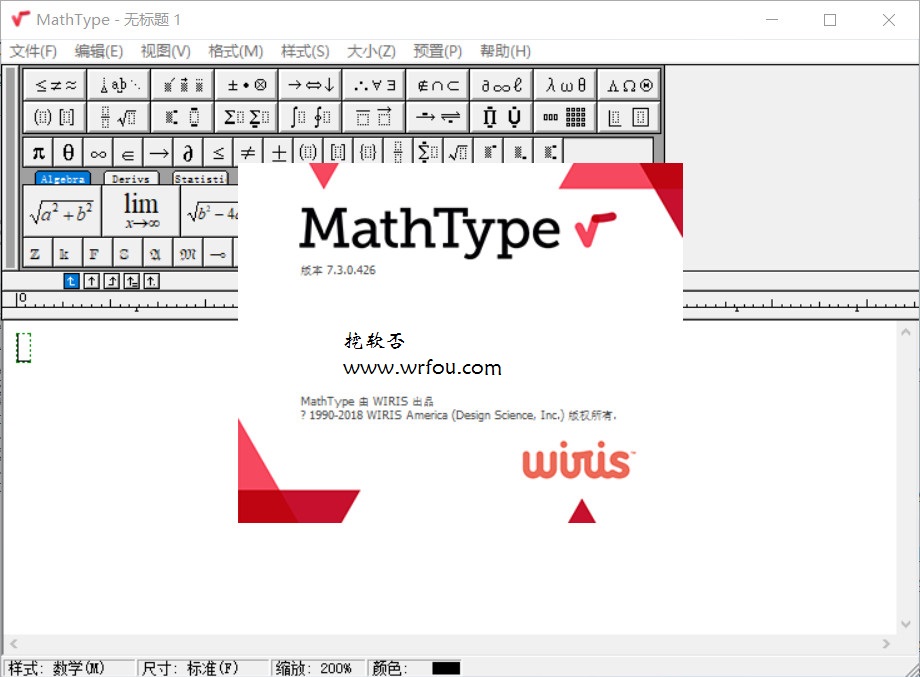Open the miscellaneous symbols palette (∂∞ℓ)
Viewport: 920px width, 677px height.
click(x=502, y=86)
